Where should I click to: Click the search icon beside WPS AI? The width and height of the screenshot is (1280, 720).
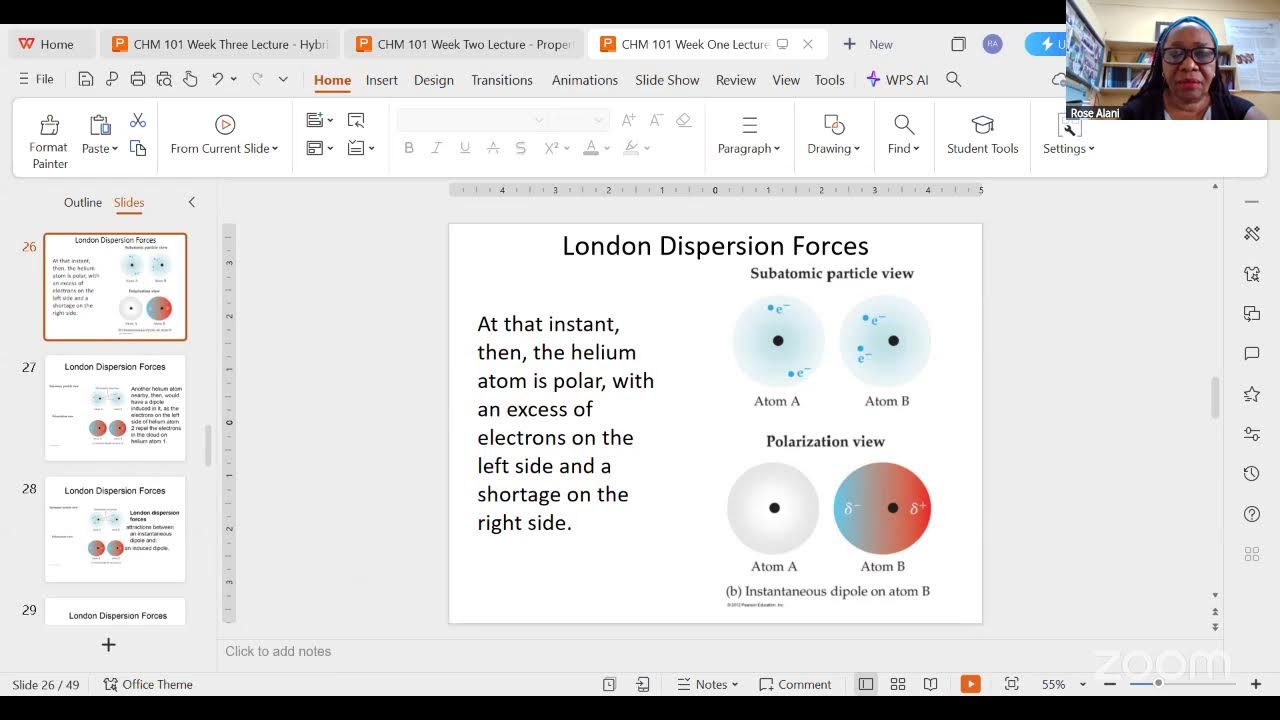(x=954, y=79)
